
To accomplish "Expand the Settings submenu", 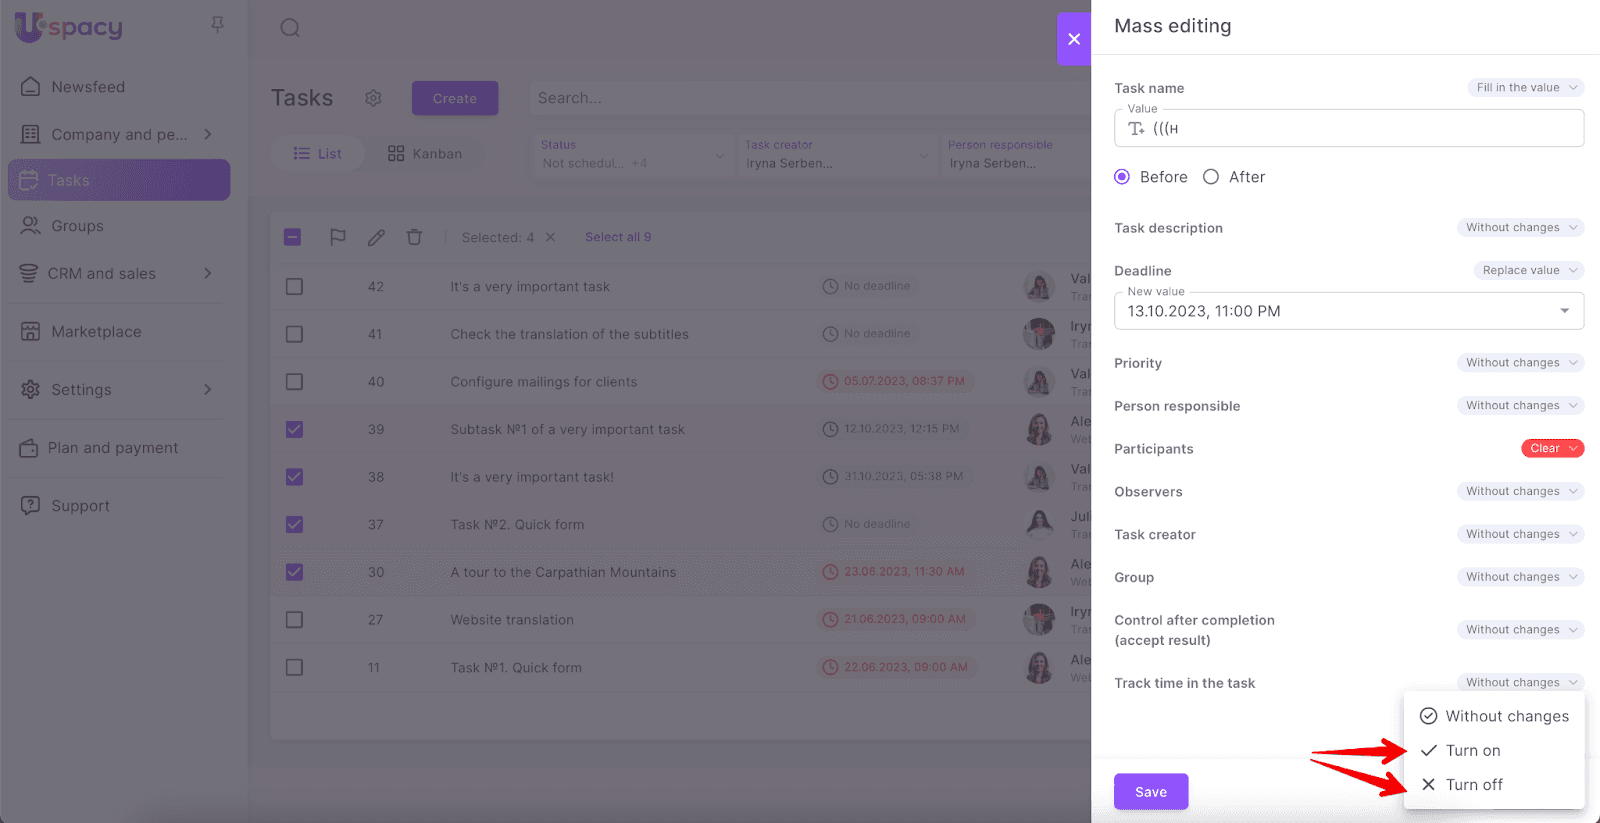I will point(208,389).
